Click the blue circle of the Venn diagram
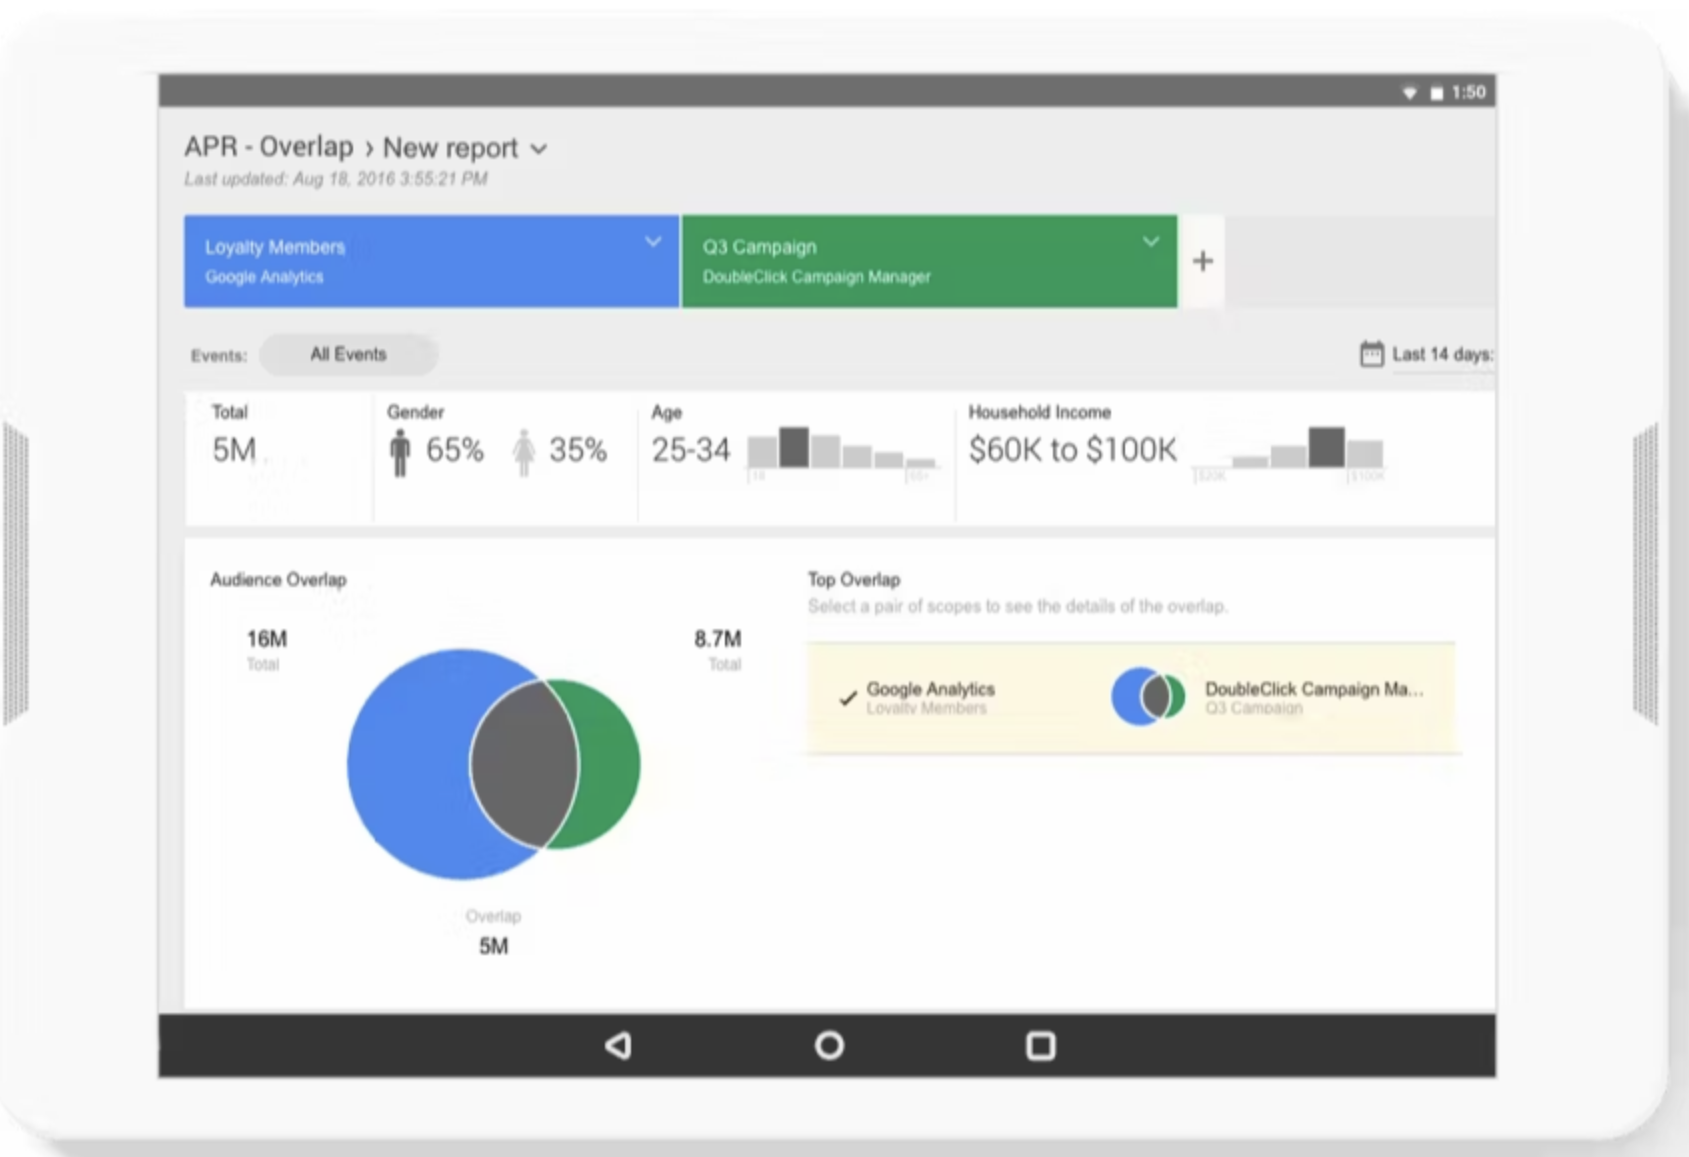The image size is (1689, 1157). [x=410, y=765]
